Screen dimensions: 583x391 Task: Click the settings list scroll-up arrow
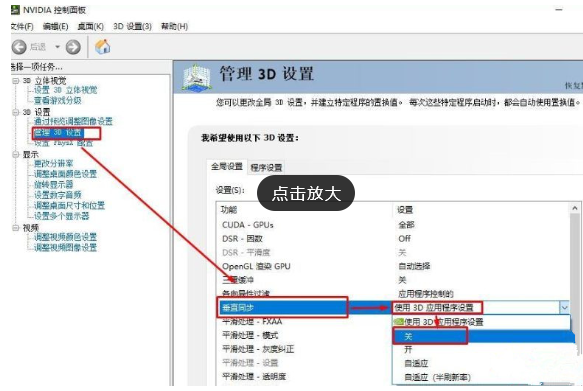click(575, 209)
